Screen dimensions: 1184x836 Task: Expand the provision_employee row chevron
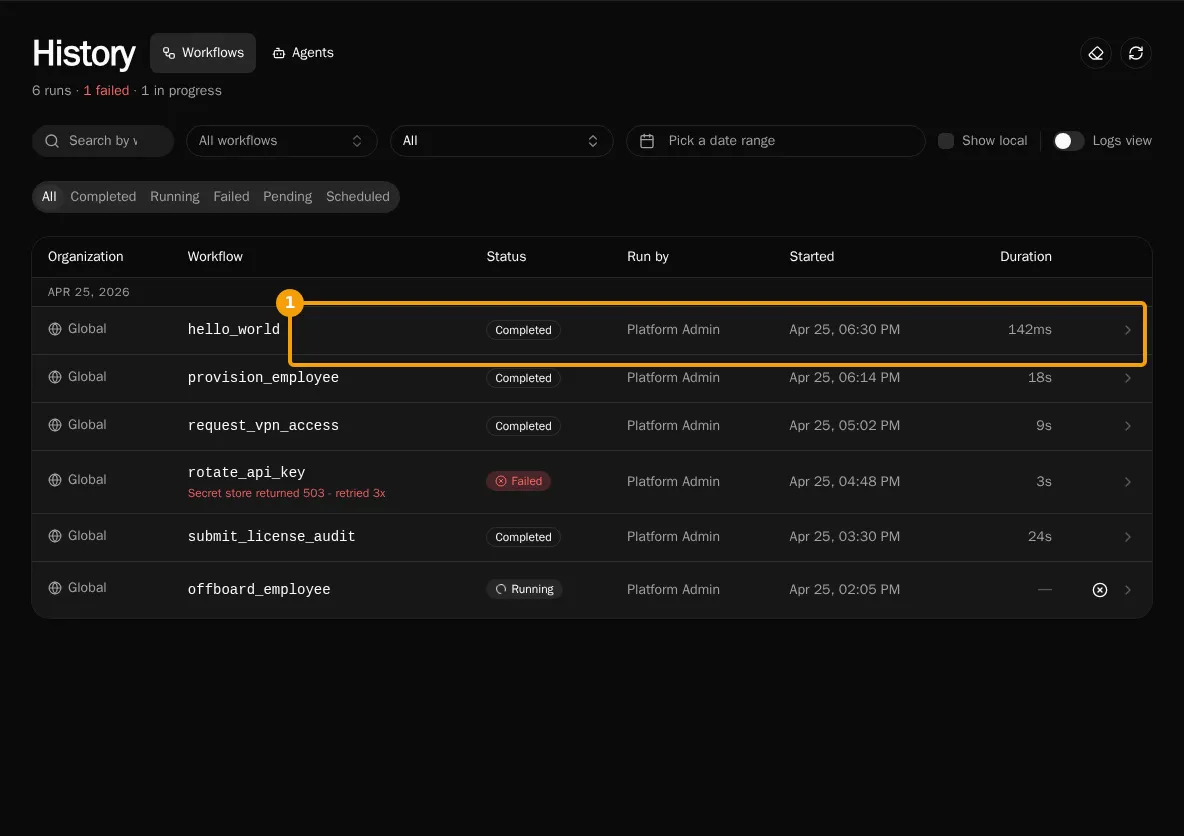pyautogui.click(x=1127, y=378)
